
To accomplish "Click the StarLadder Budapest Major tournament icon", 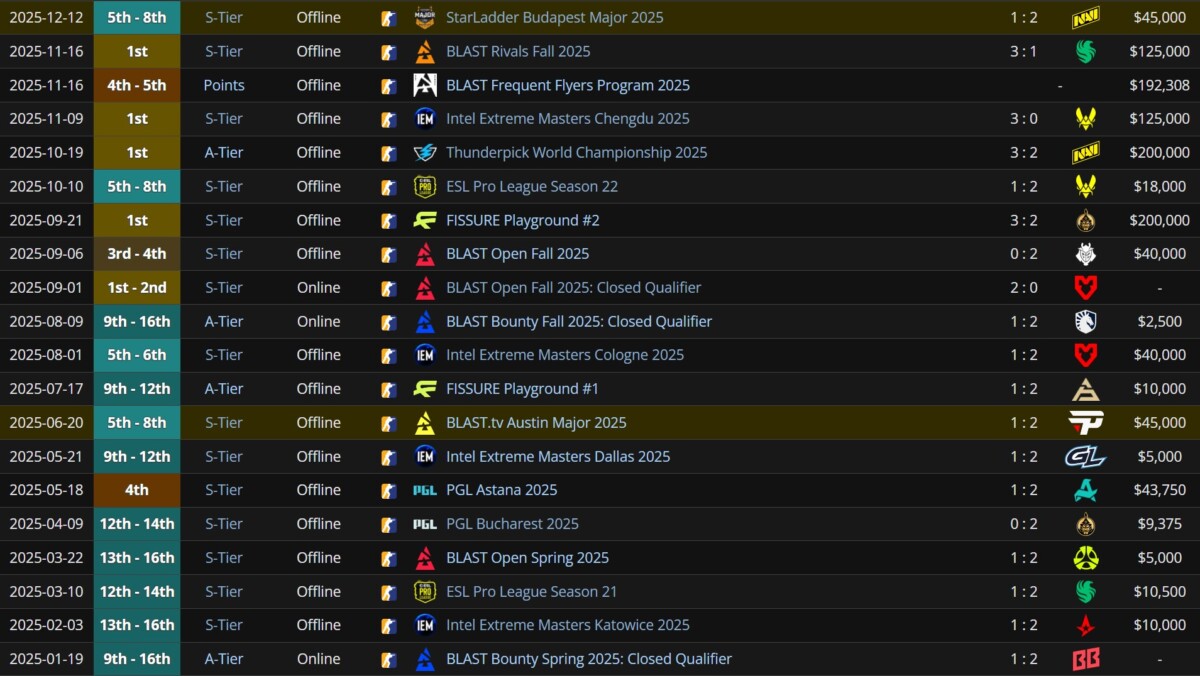I will pyautogui.click(x=425, y=18).
